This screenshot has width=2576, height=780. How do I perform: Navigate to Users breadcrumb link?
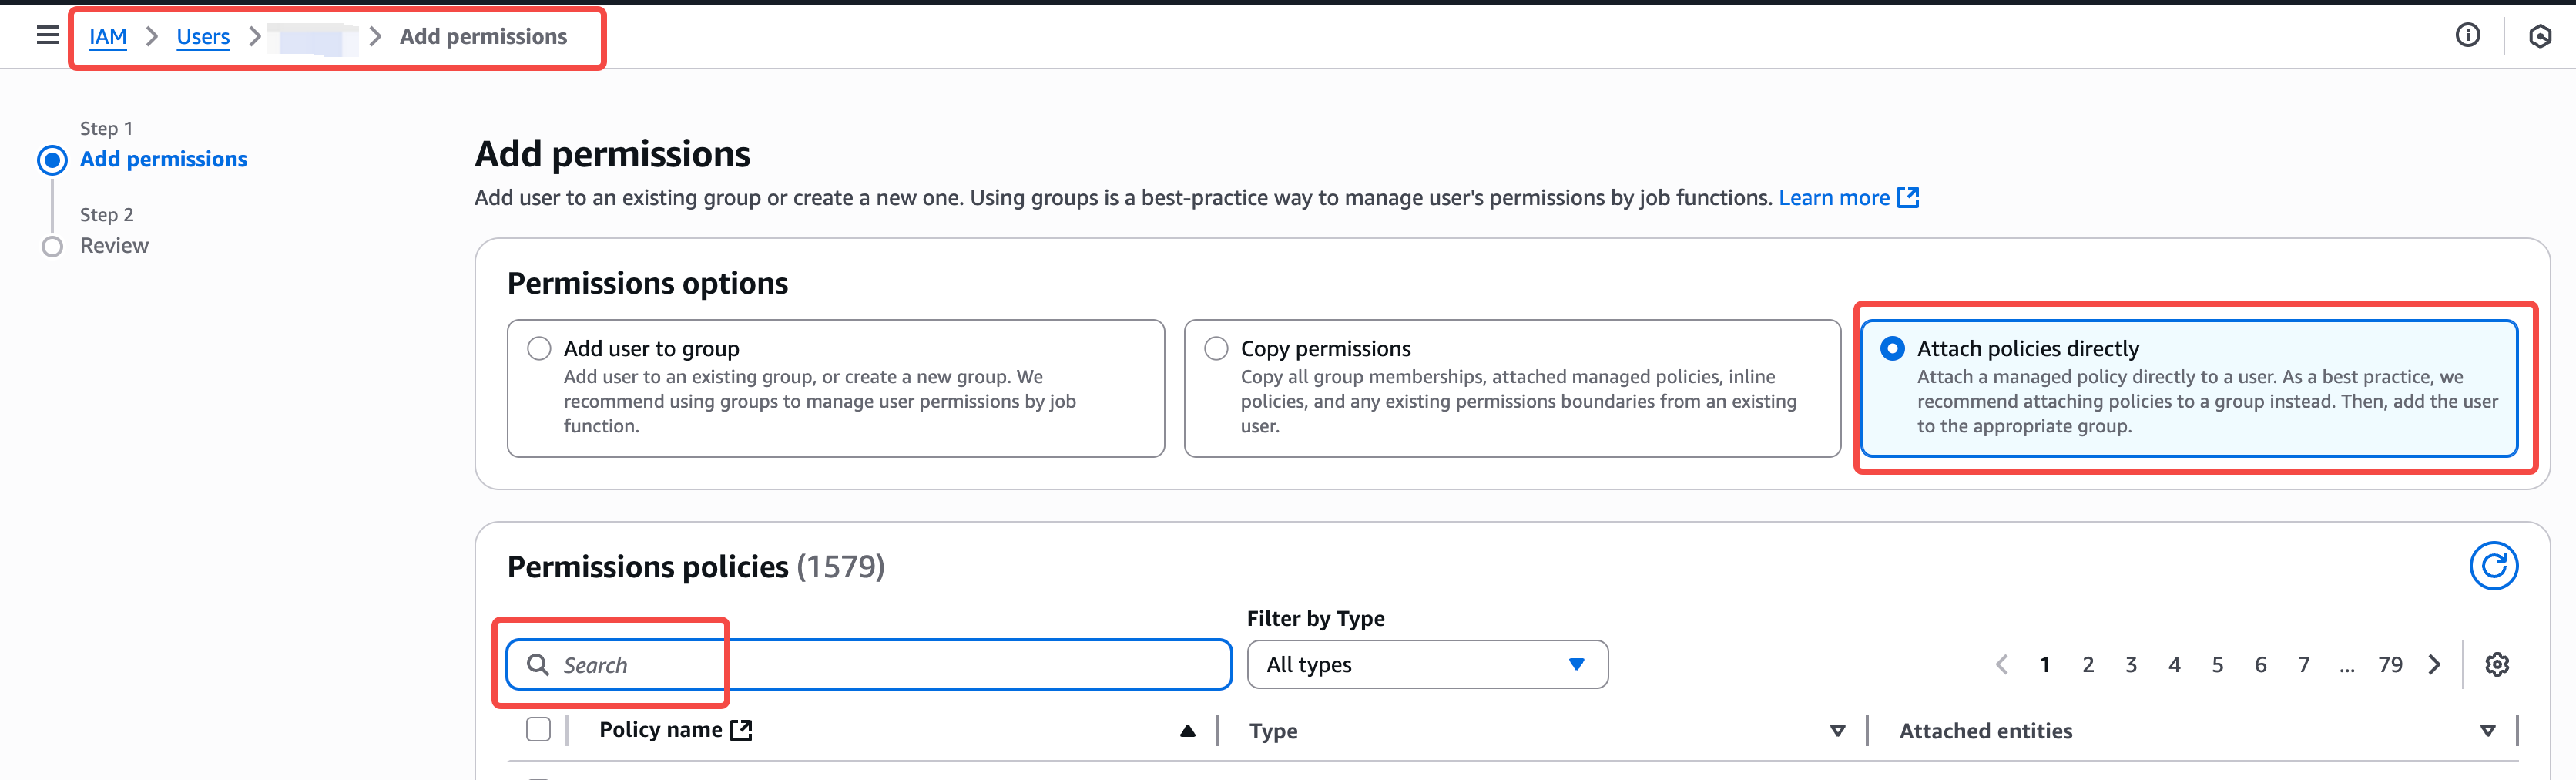[x=203, y=37]
